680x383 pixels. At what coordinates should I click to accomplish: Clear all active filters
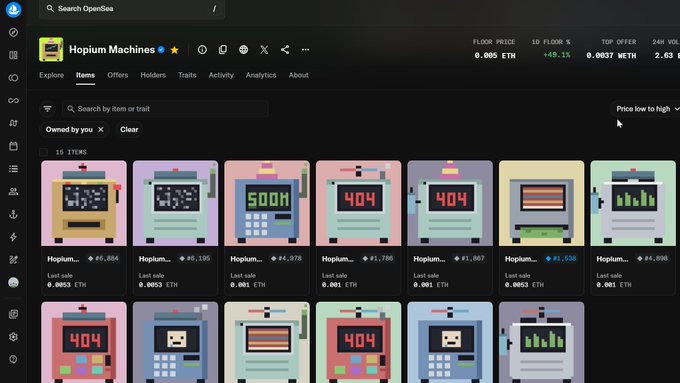pos(129,129)
